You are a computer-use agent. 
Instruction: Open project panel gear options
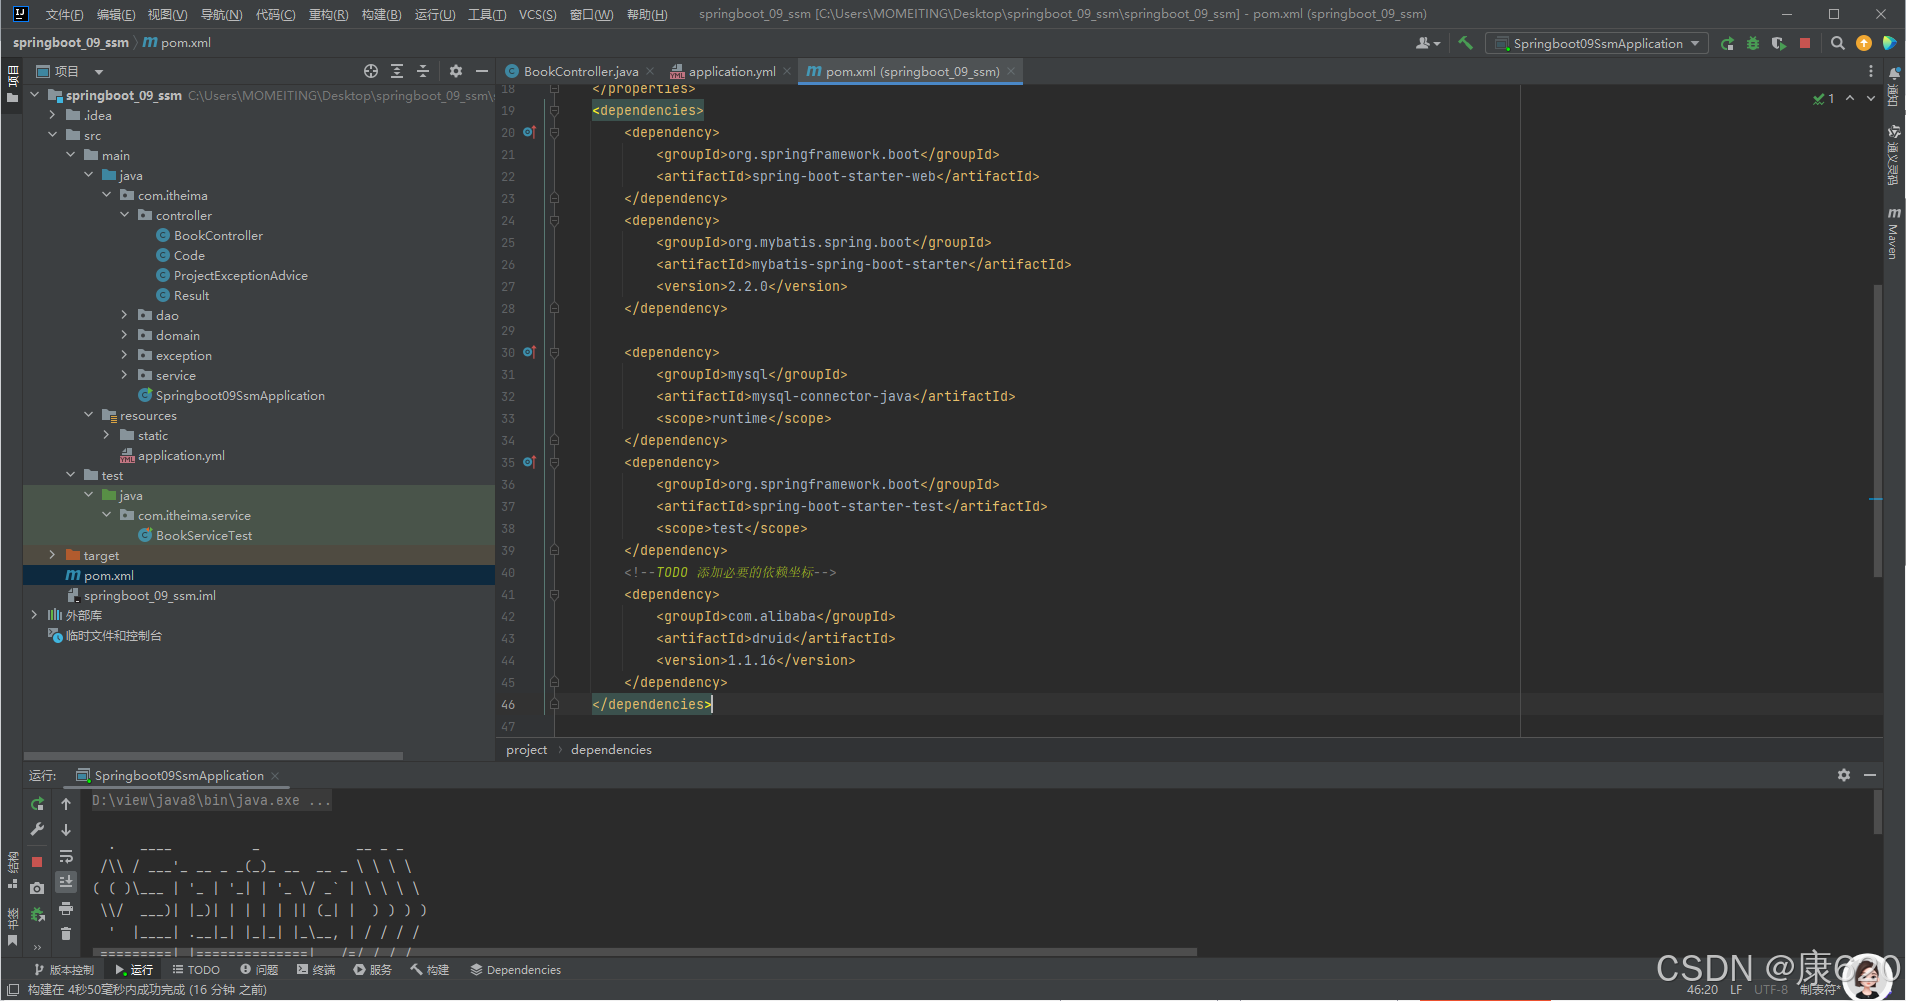456,71
